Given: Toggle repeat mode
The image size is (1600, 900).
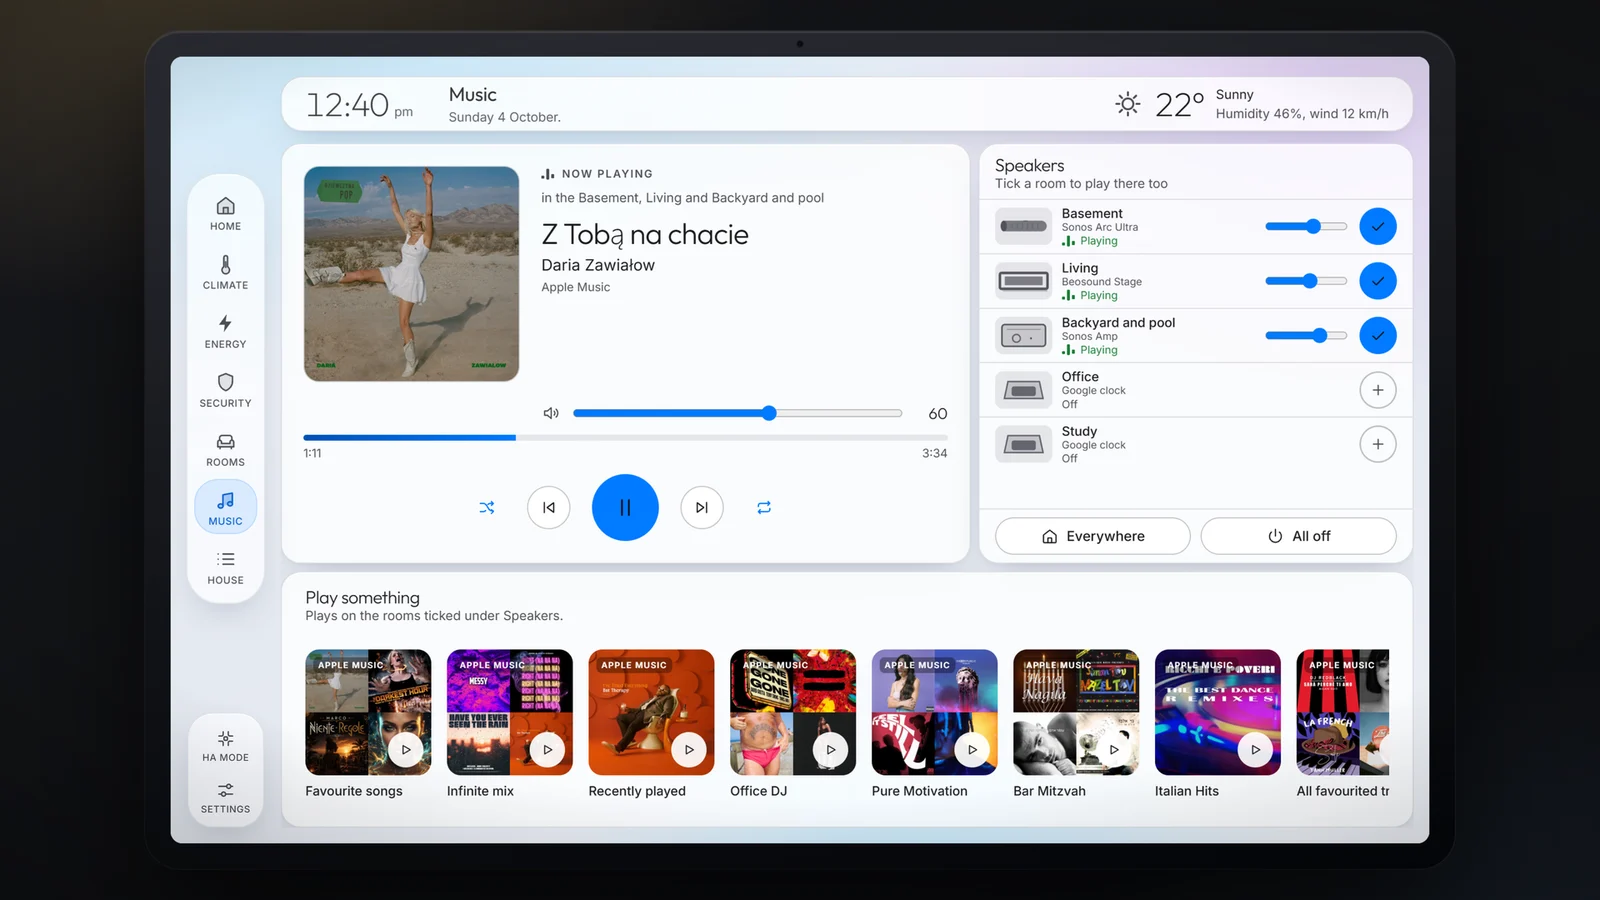Looking at the screenshot, I should [x=764, y=508].
